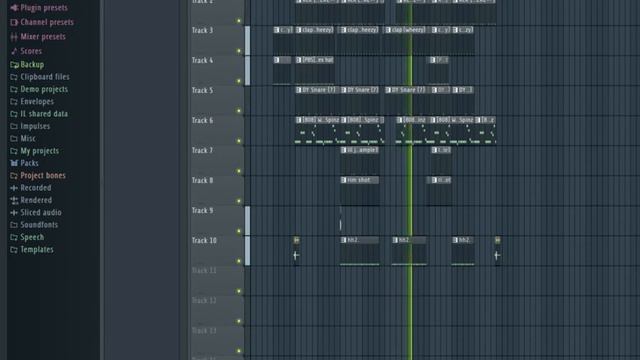
Task: Select the thin clip on Track 9
Action: tap(340, 220)
